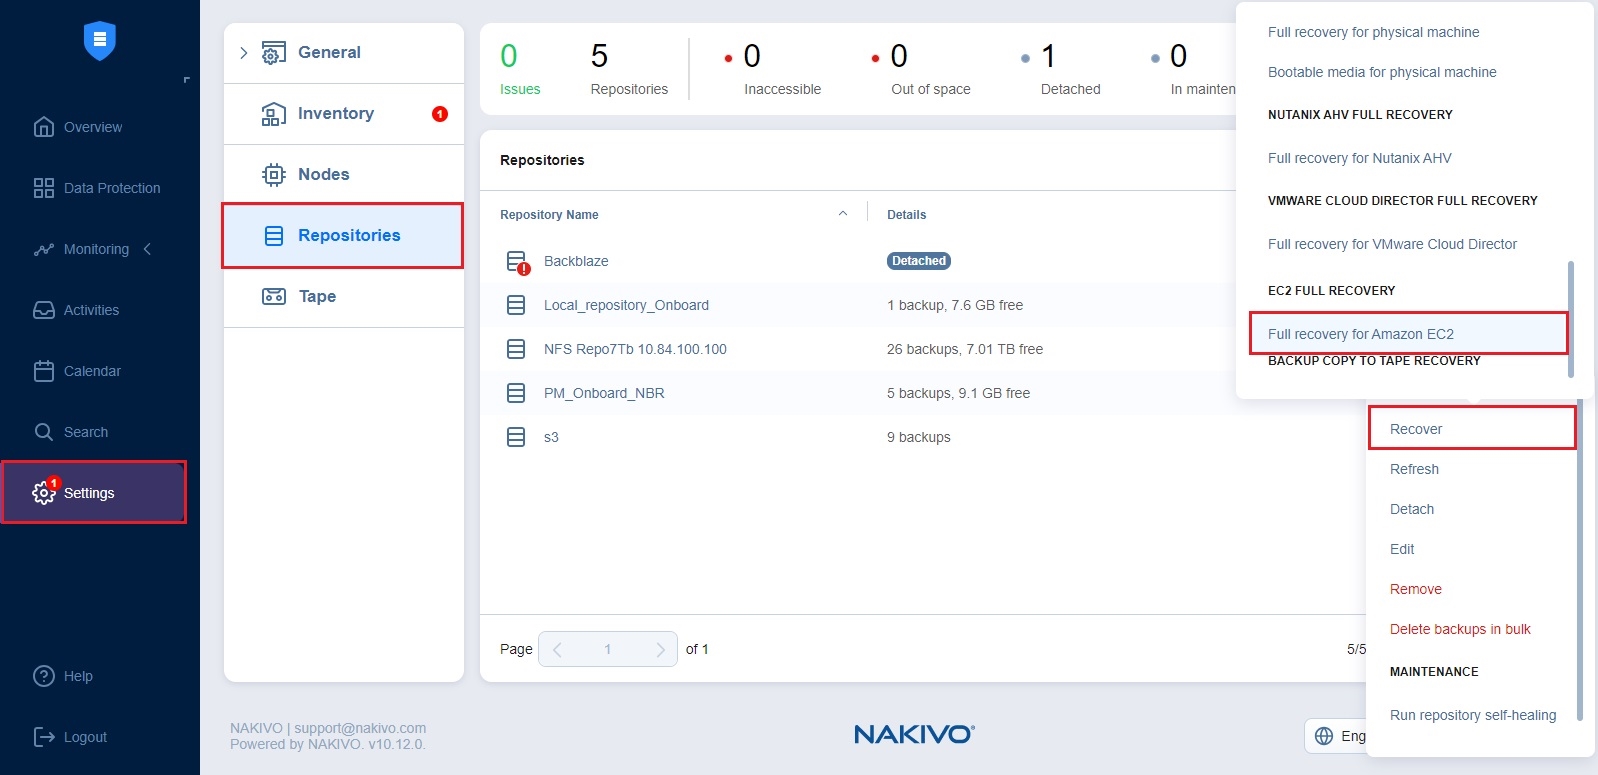Screen dimensions: 1598x775
Task: Click the Calendar icon in sidebar
Action: (44, 371)
